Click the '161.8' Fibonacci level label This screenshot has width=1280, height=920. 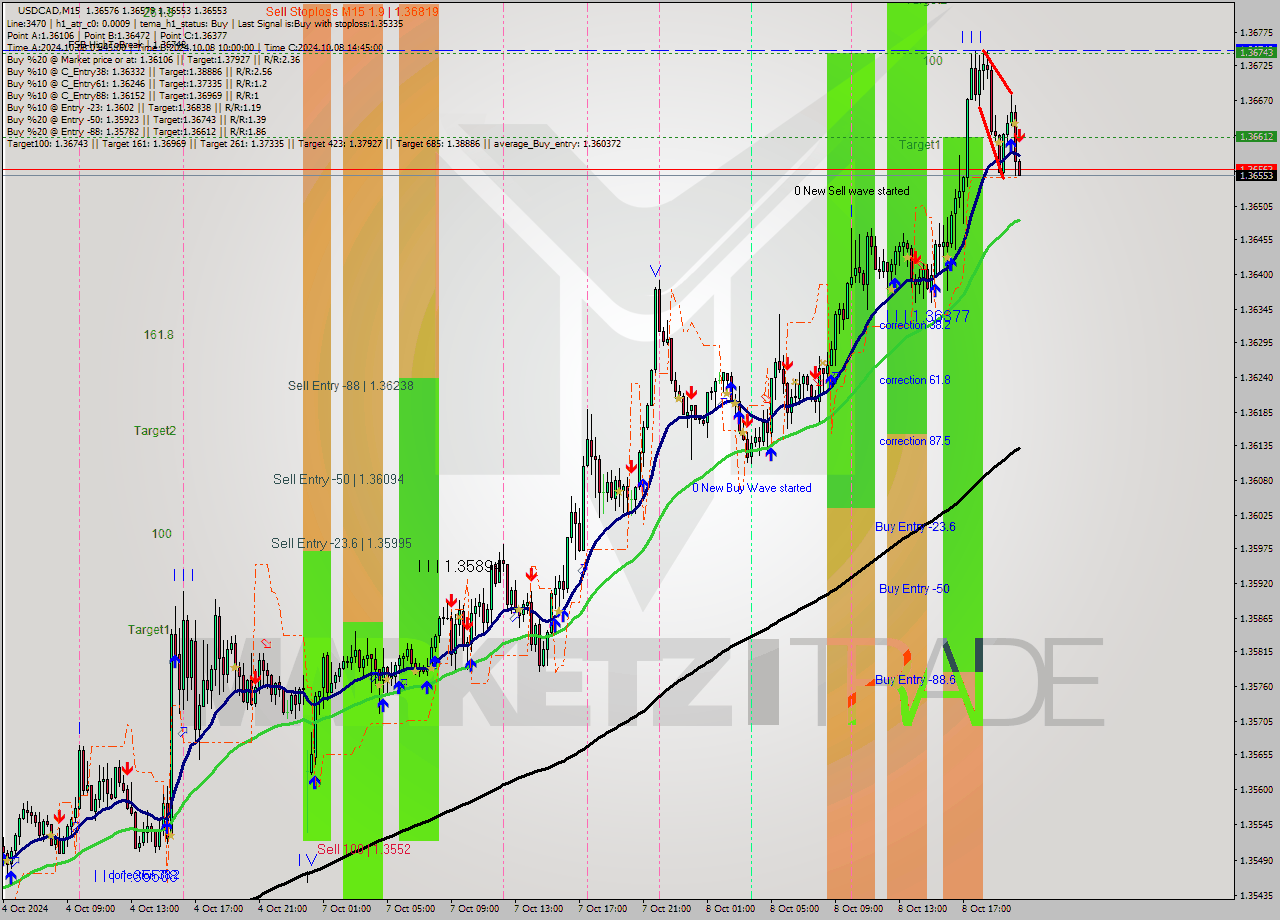tap(158, 335)
